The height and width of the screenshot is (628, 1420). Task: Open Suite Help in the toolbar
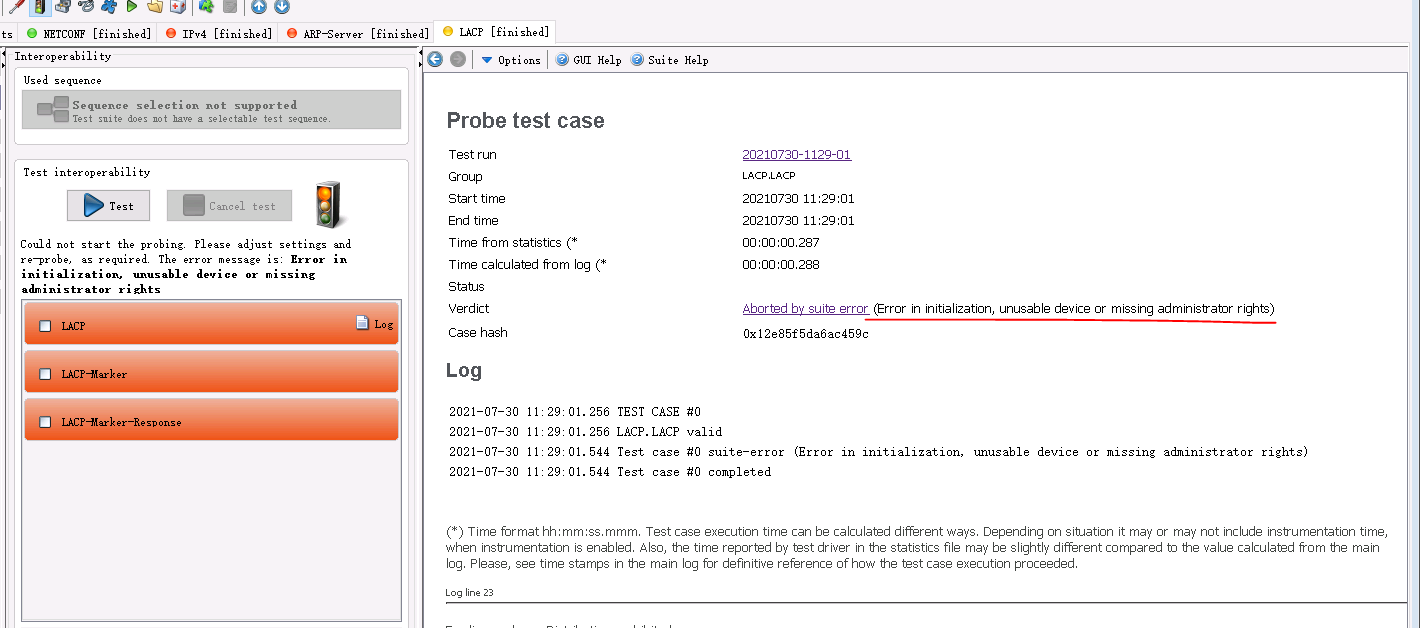coord(669,60)
